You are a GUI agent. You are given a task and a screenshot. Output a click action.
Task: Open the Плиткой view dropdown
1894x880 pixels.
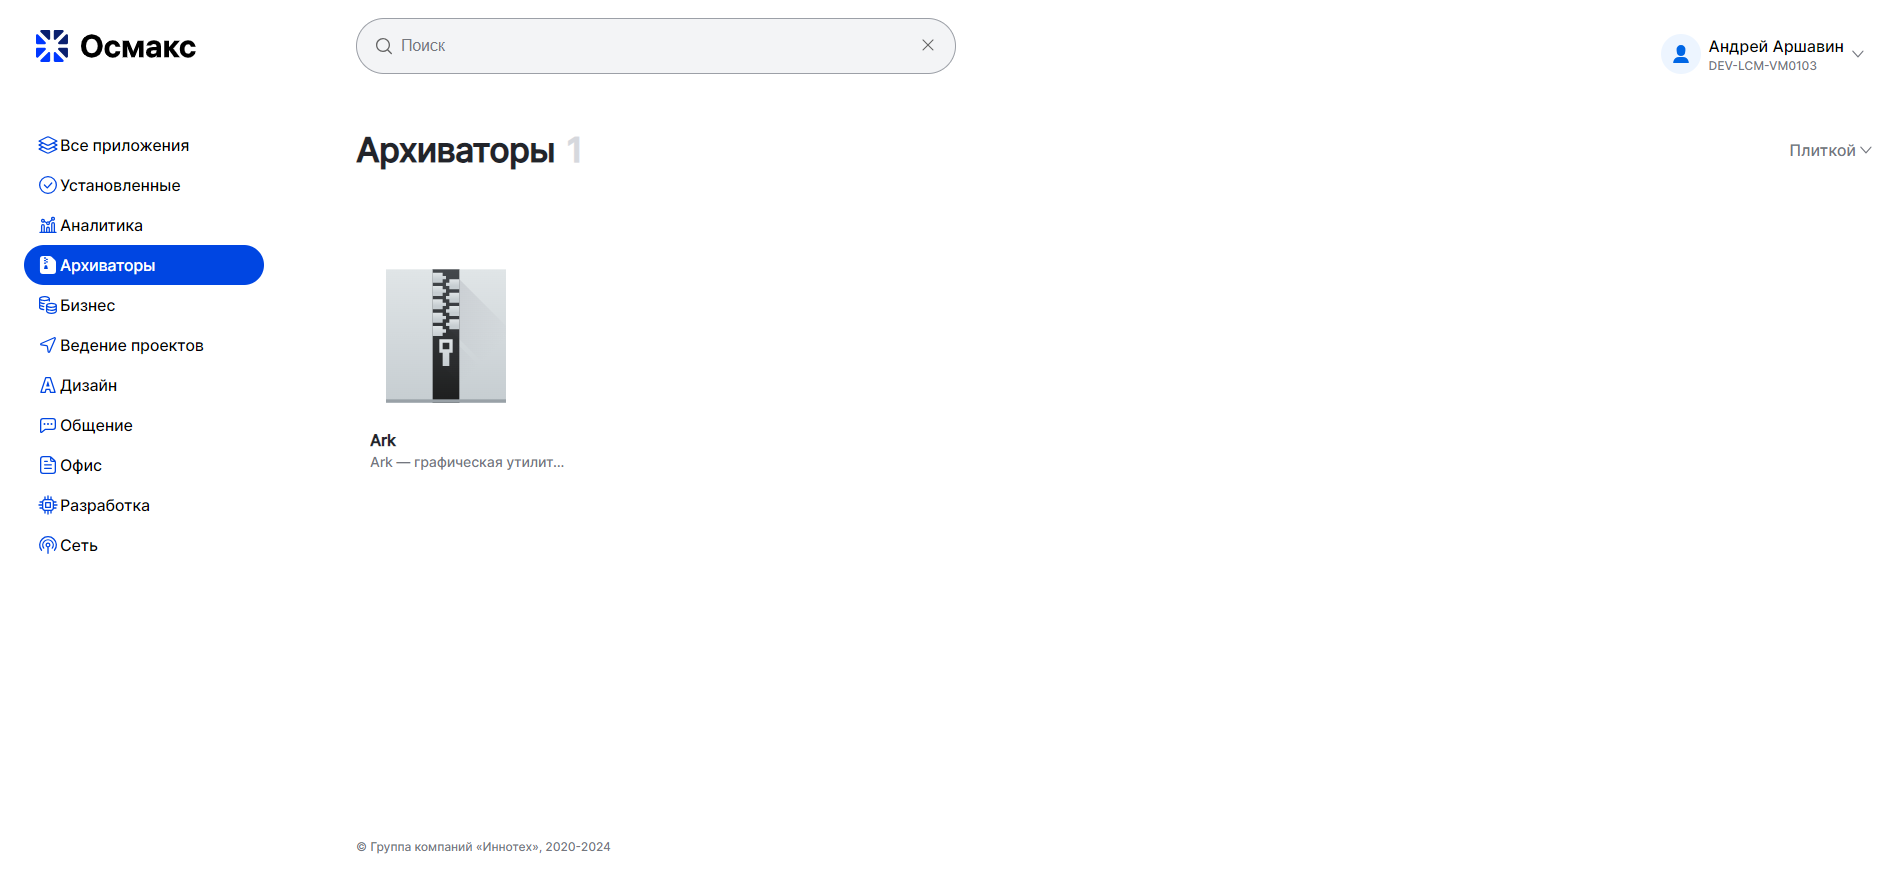coord(1829,150)
